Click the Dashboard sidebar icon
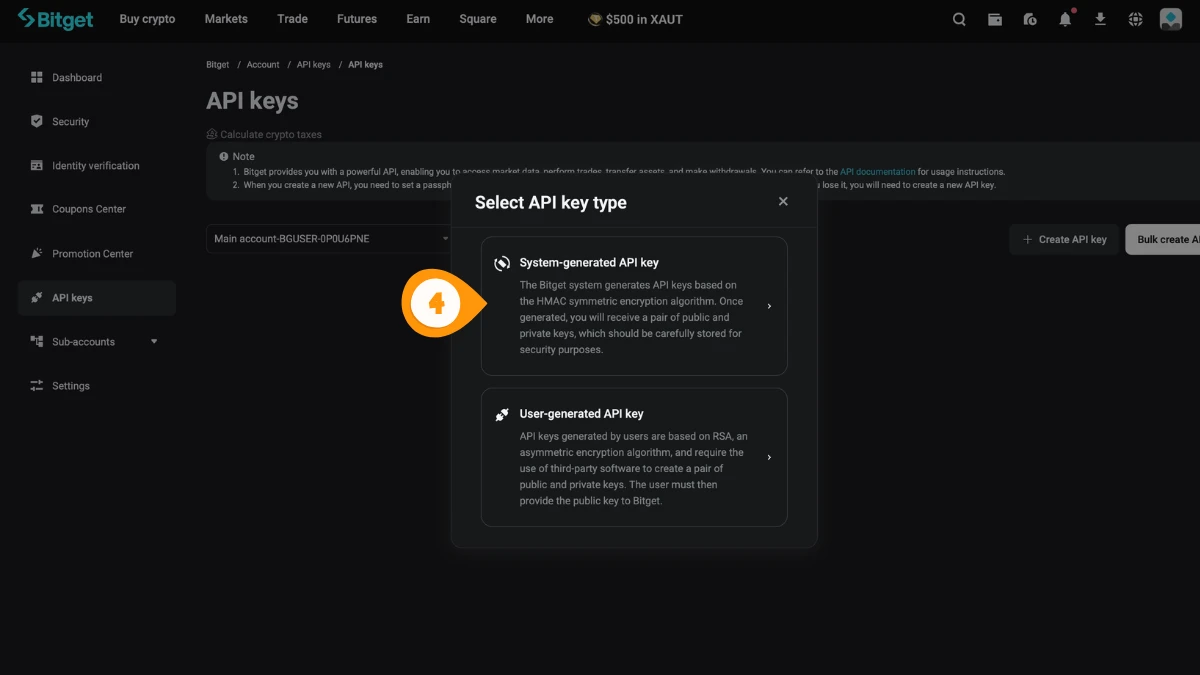The width and height of the screenshot is (1200, 675). (x=37, y=77)
